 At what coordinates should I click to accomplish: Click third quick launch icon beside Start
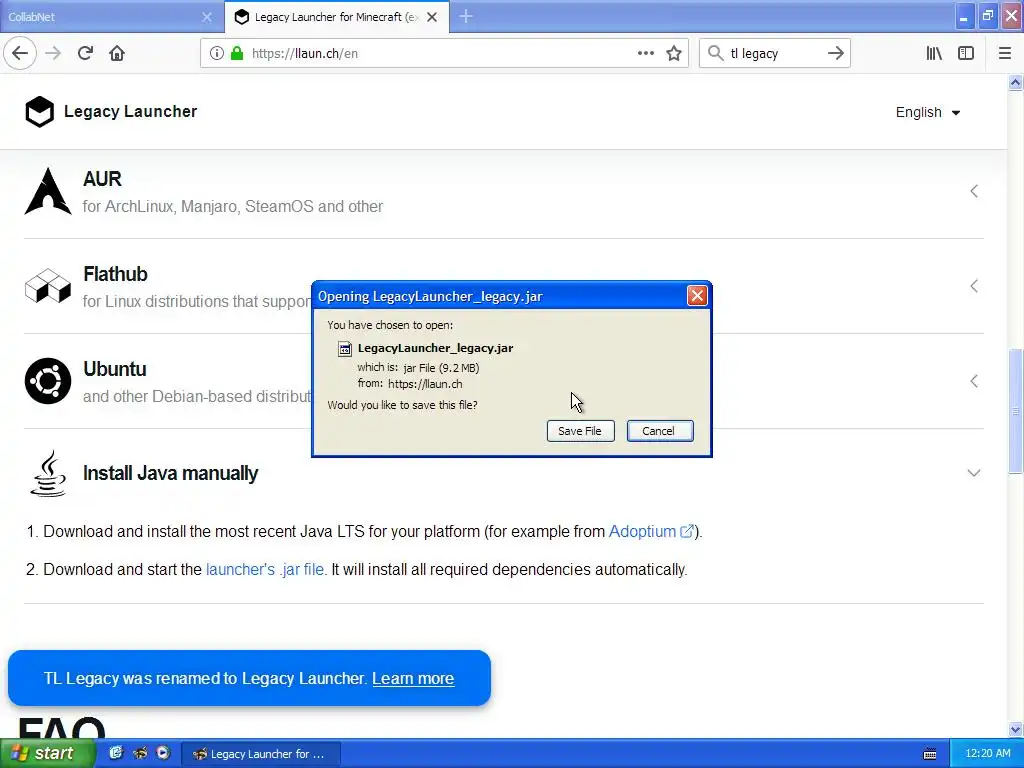pos(163,753)
